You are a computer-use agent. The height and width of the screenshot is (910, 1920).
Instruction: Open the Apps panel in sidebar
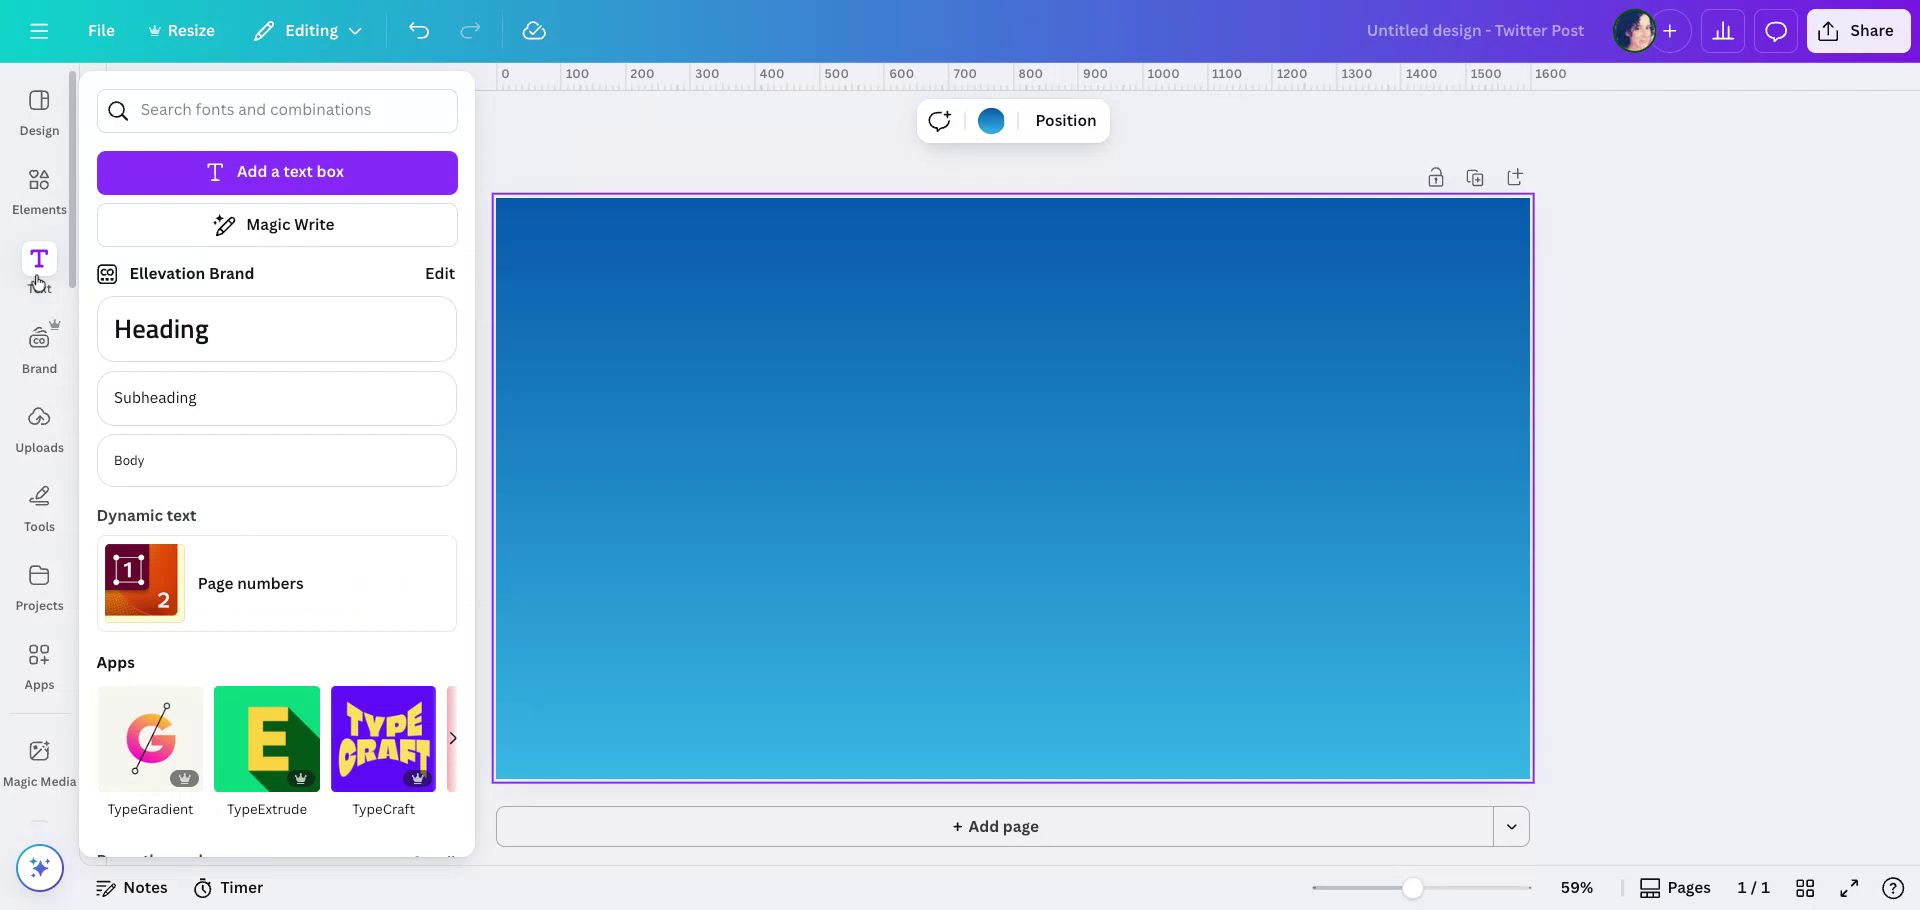point(39,665)
